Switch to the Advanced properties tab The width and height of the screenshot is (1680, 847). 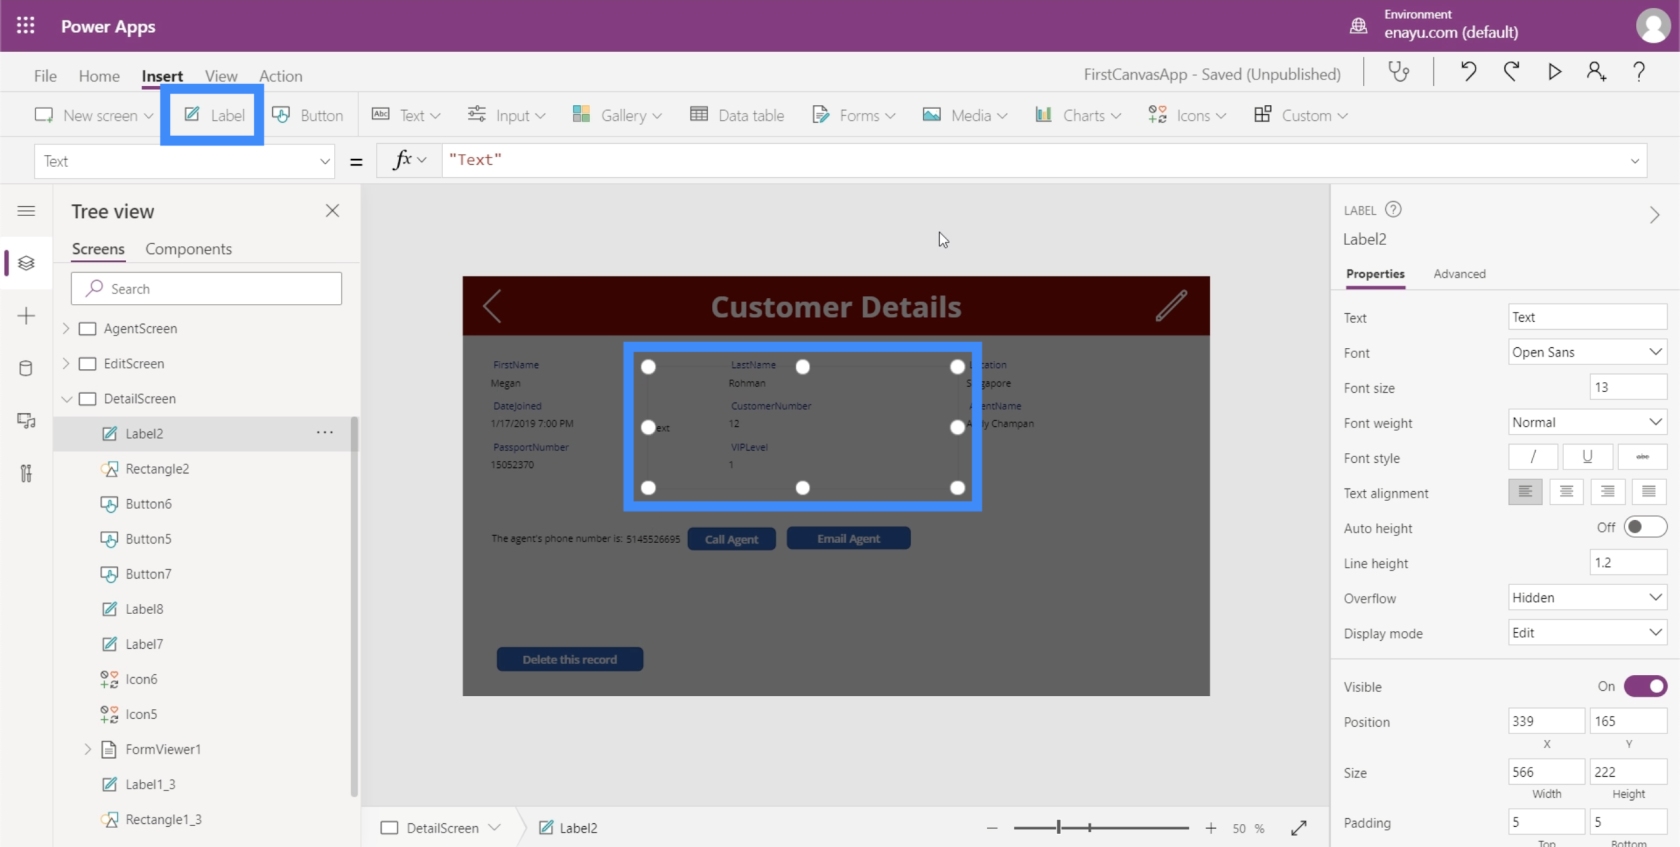1459,273
